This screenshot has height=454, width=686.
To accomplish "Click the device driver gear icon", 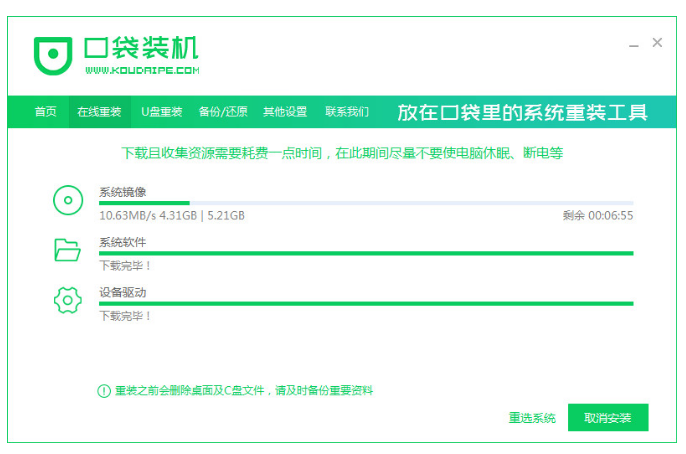I will pos(68,300).
